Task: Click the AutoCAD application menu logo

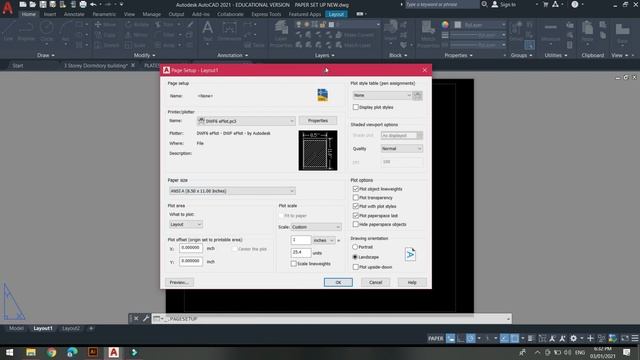Action: click(7, 8)
